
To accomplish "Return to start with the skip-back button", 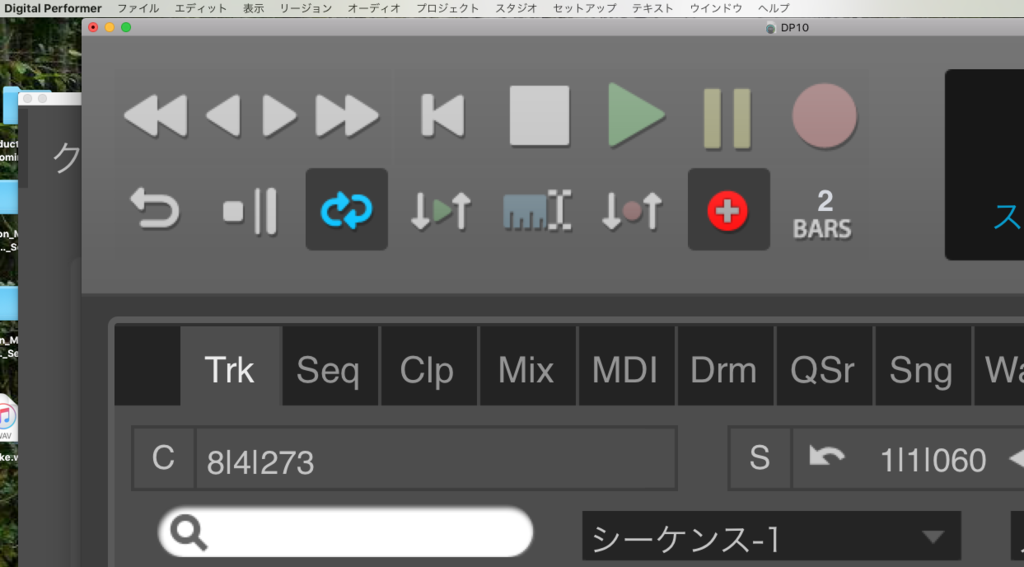I will tap(443, 116).
